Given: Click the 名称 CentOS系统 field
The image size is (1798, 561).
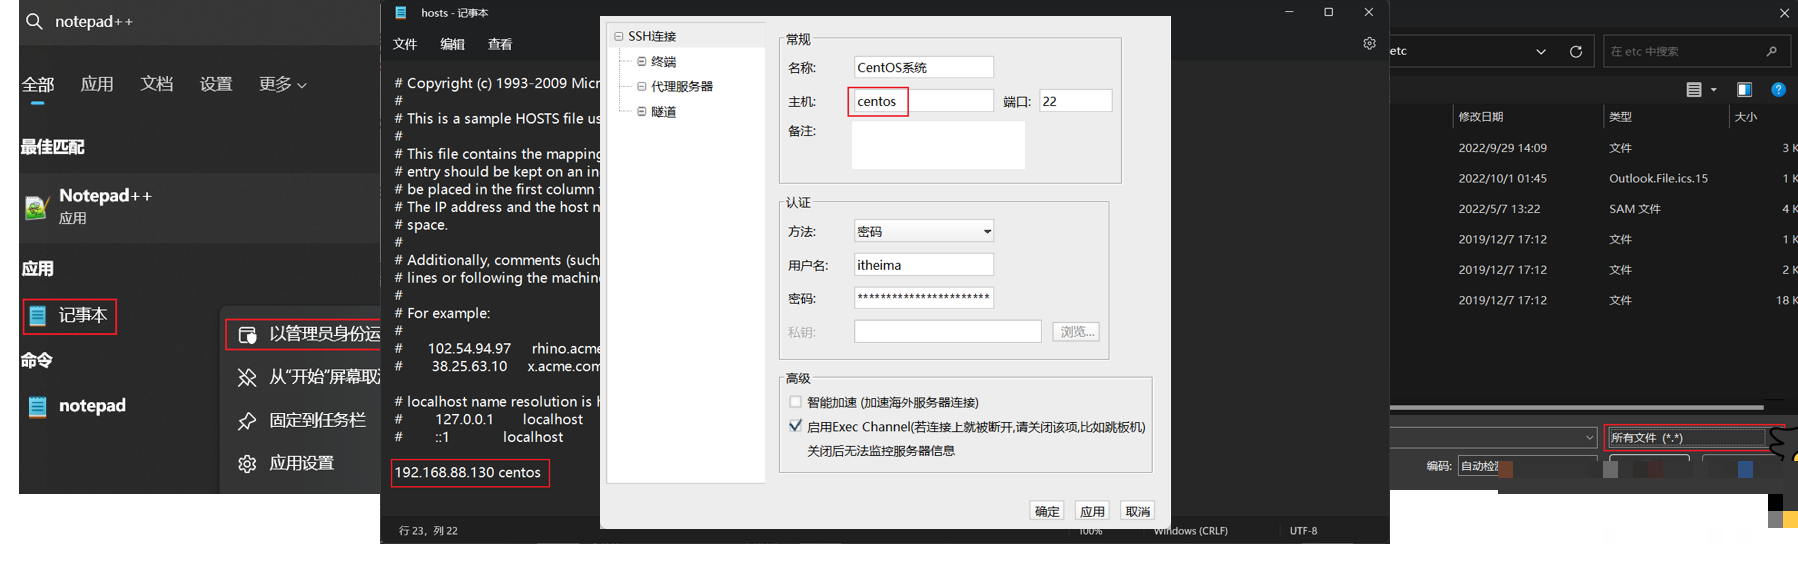Looking at the screenshot, I should pyautogui.click(x=923, y=67).
